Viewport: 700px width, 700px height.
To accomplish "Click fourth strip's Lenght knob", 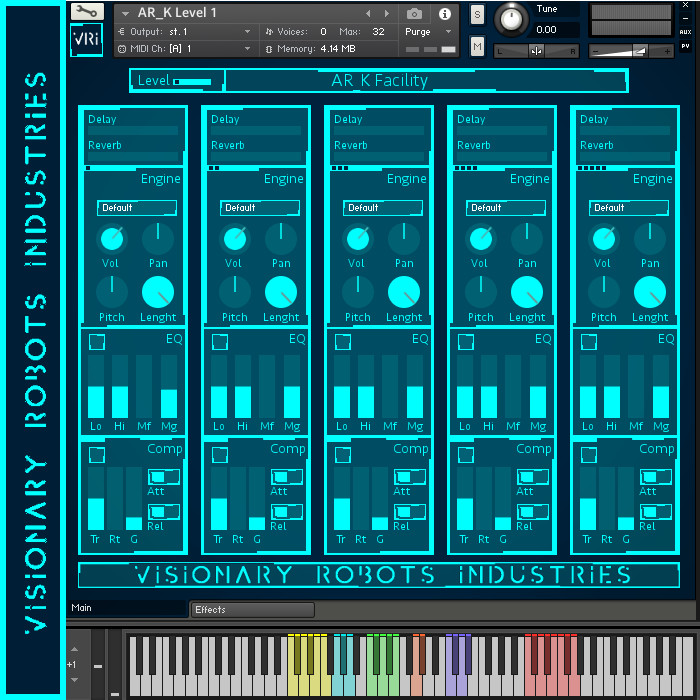I will [x=527, y=292].
